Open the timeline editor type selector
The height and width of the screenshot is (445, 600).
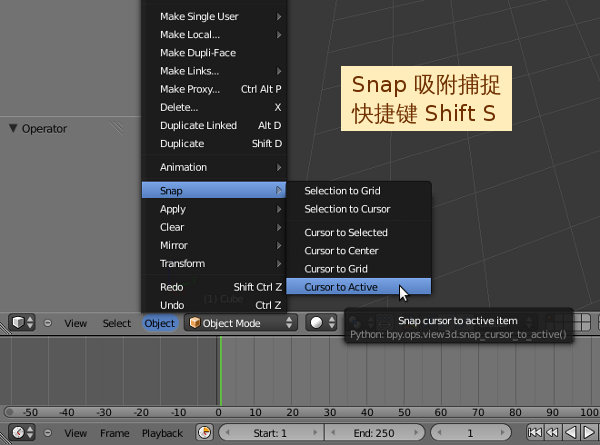pos(21,433)
